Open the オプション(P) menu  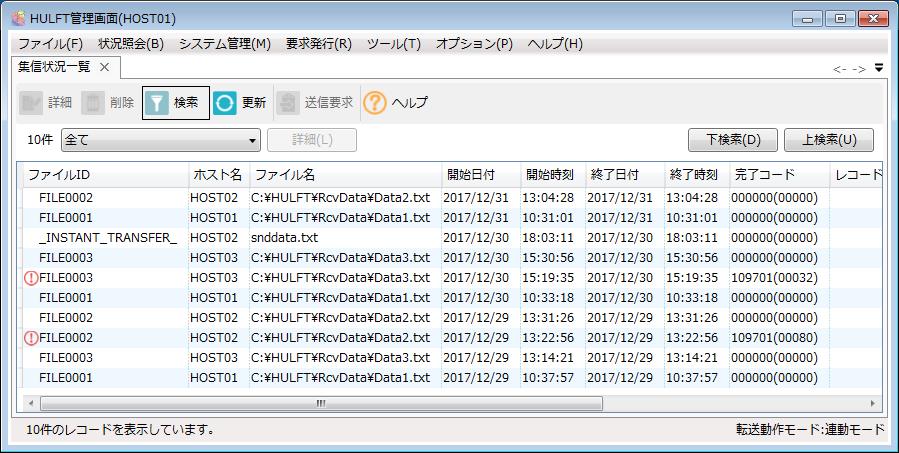coord(474,44)
